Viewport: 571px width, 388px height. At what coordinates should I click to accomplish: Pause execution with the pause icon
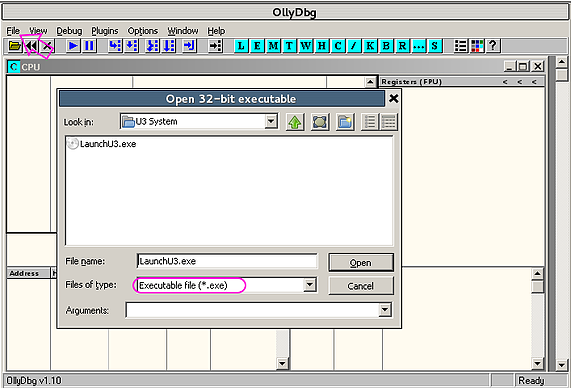[89, 46]
